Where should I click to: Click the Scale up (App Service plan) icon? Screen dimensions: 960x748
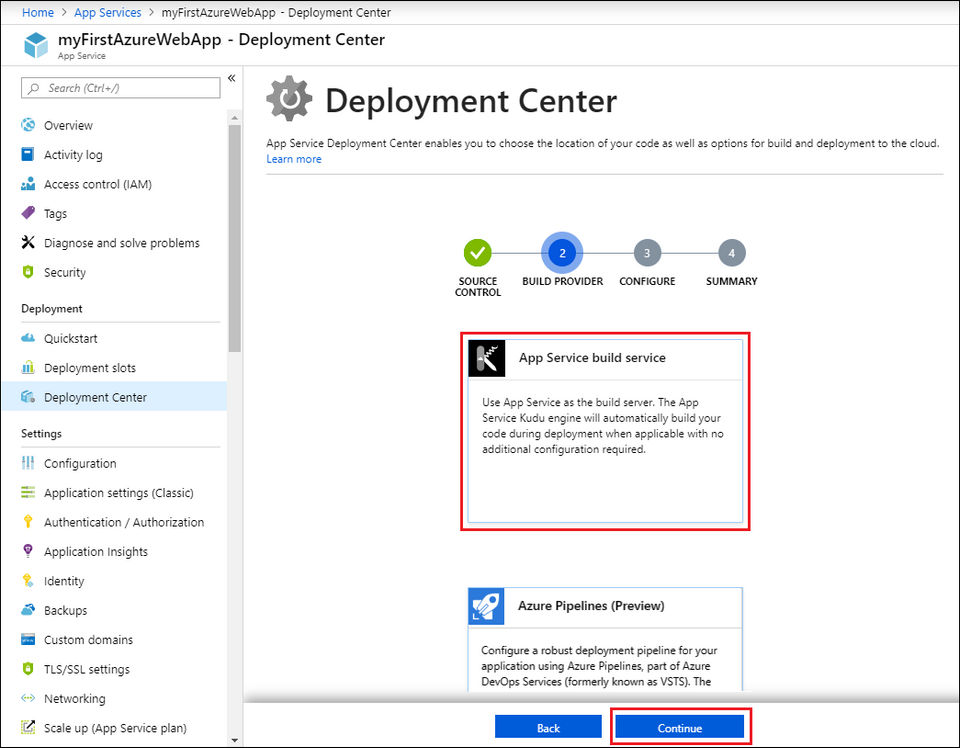point(28,727)
